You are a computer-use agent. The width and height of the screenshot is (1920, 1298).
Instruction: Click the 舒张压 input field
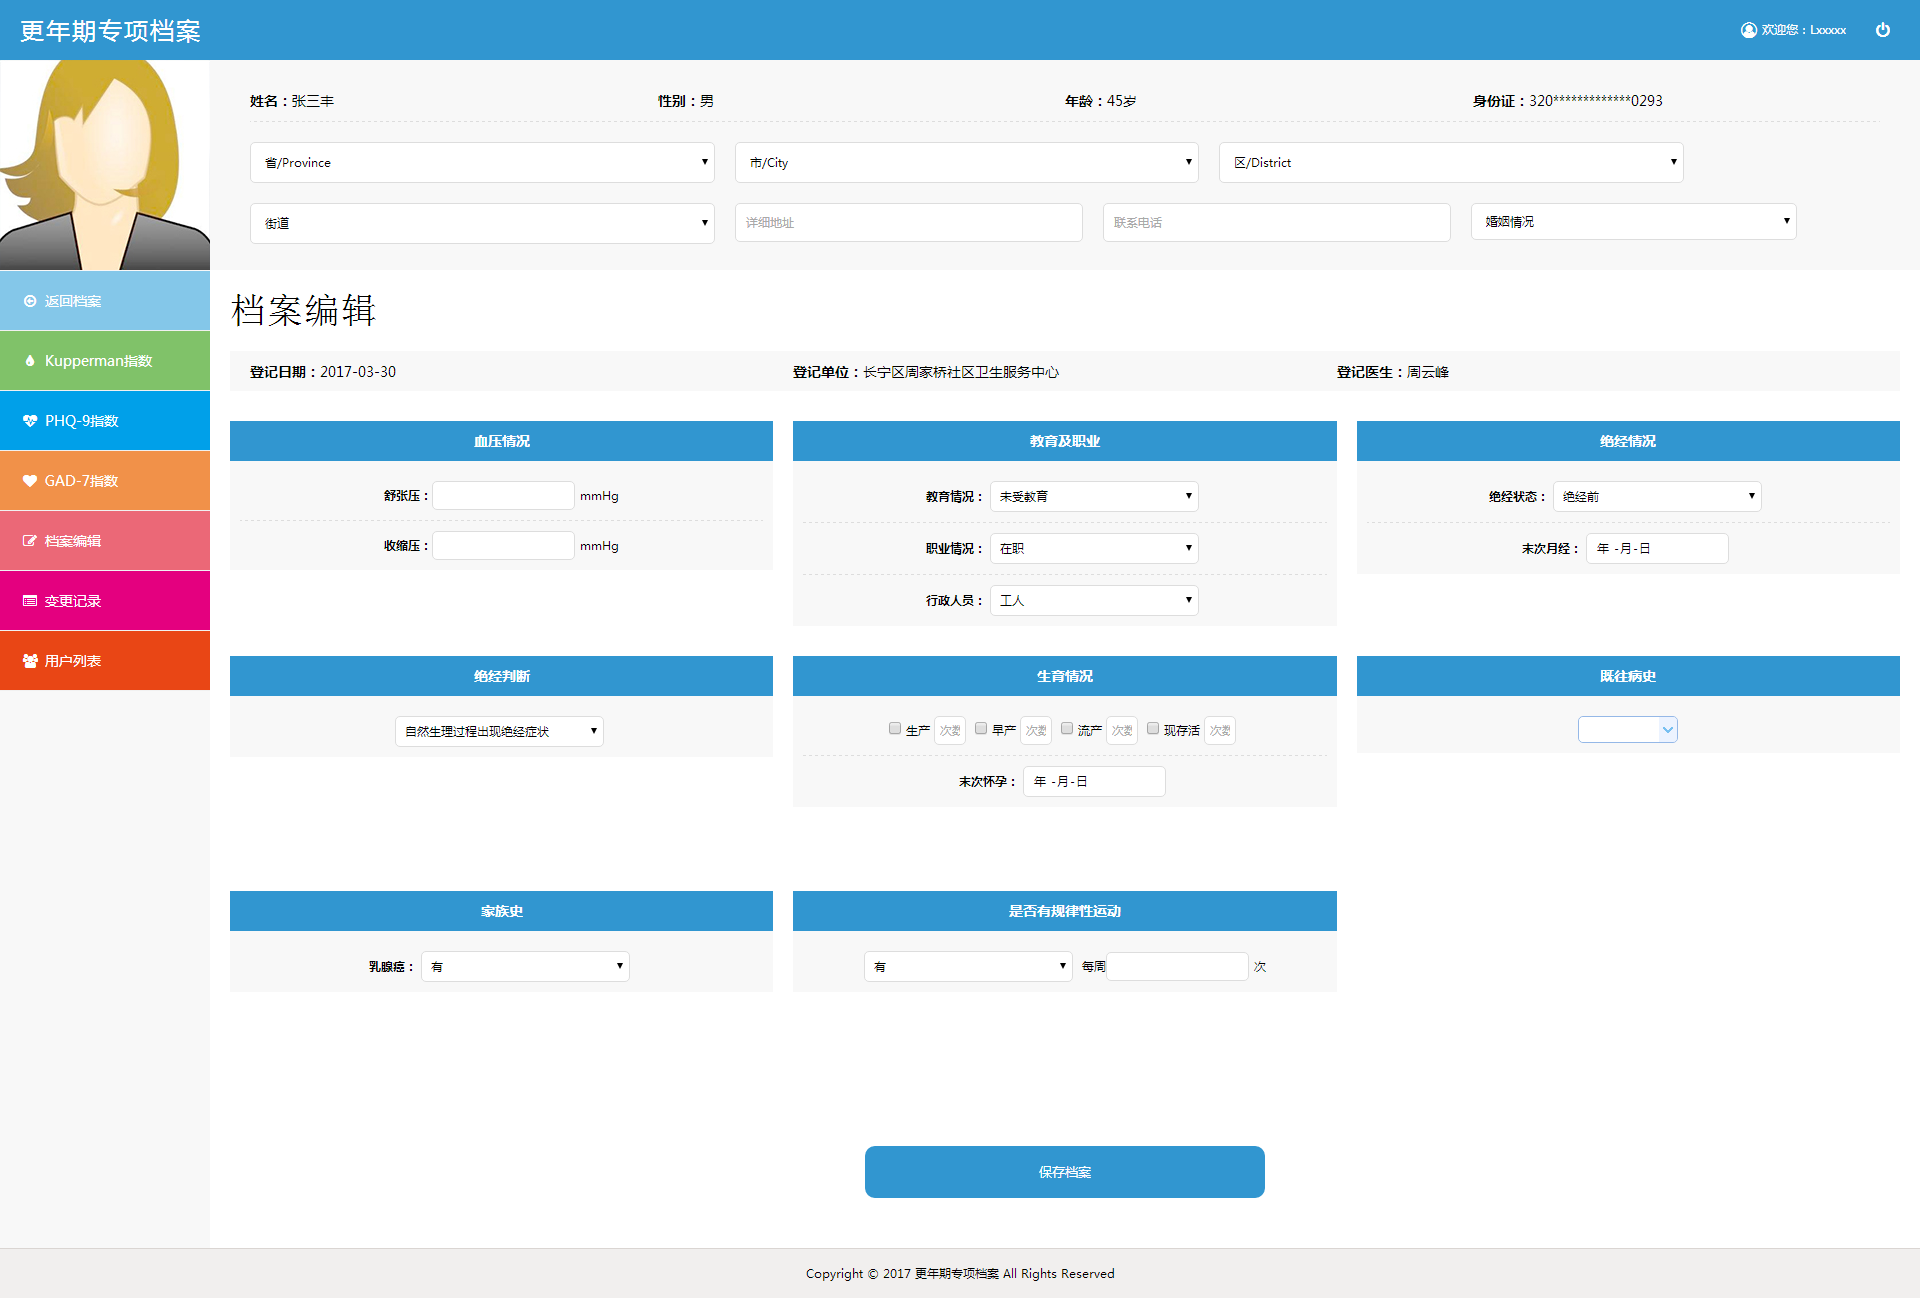503,496
